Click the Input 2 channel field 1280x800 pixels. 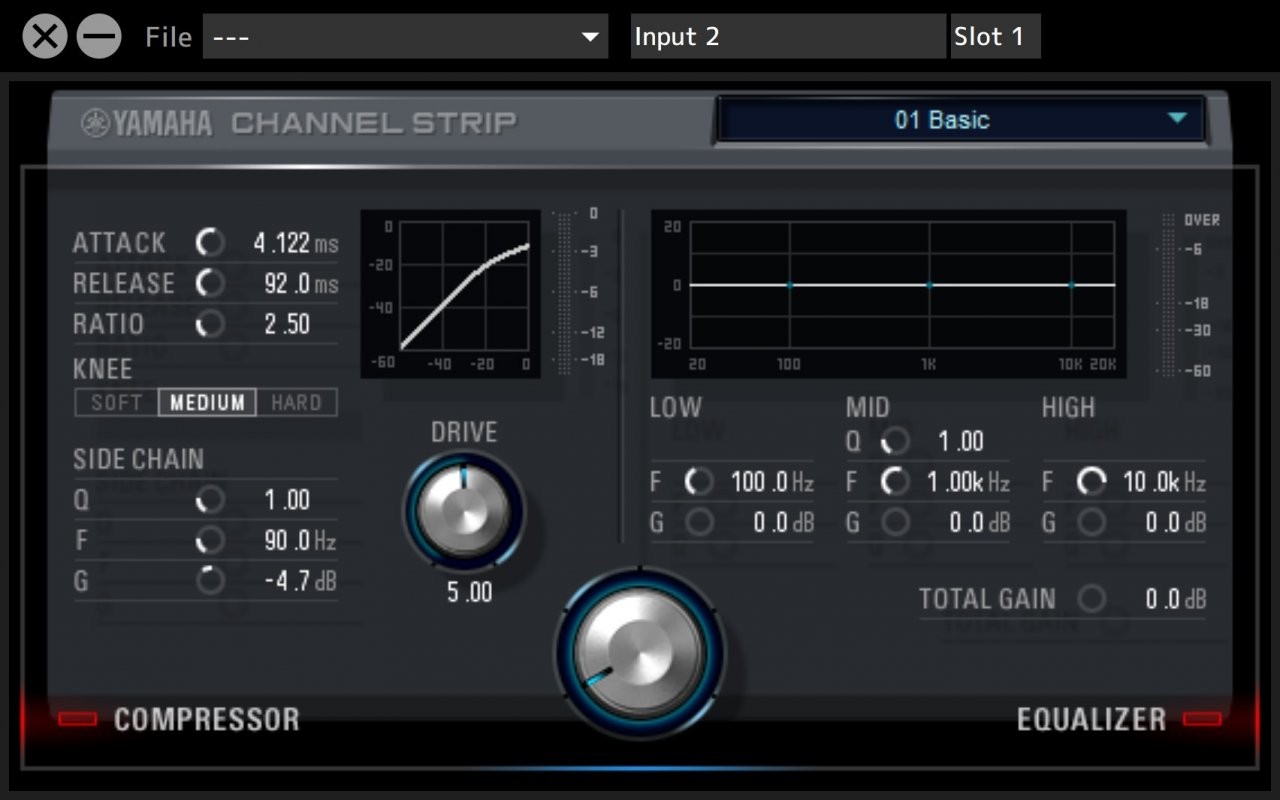pos(788,37)
